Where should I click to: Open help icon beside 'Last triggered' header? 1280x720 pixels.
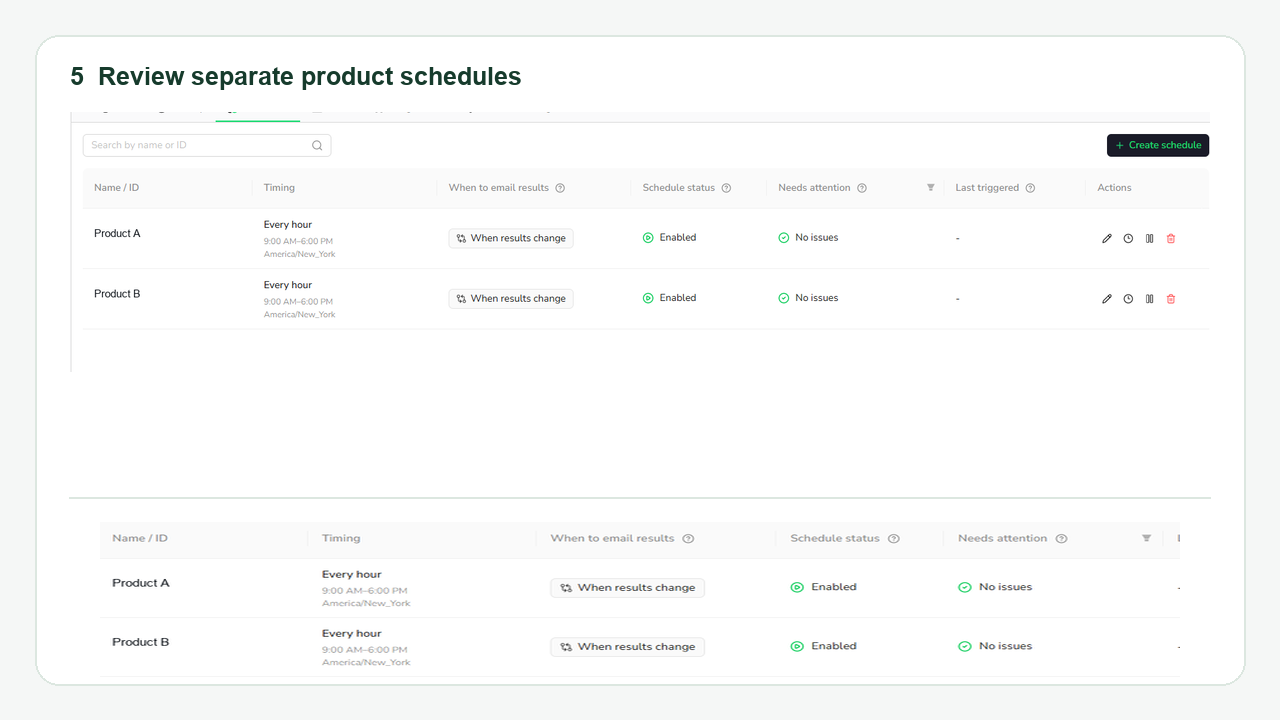[1030, 188]
